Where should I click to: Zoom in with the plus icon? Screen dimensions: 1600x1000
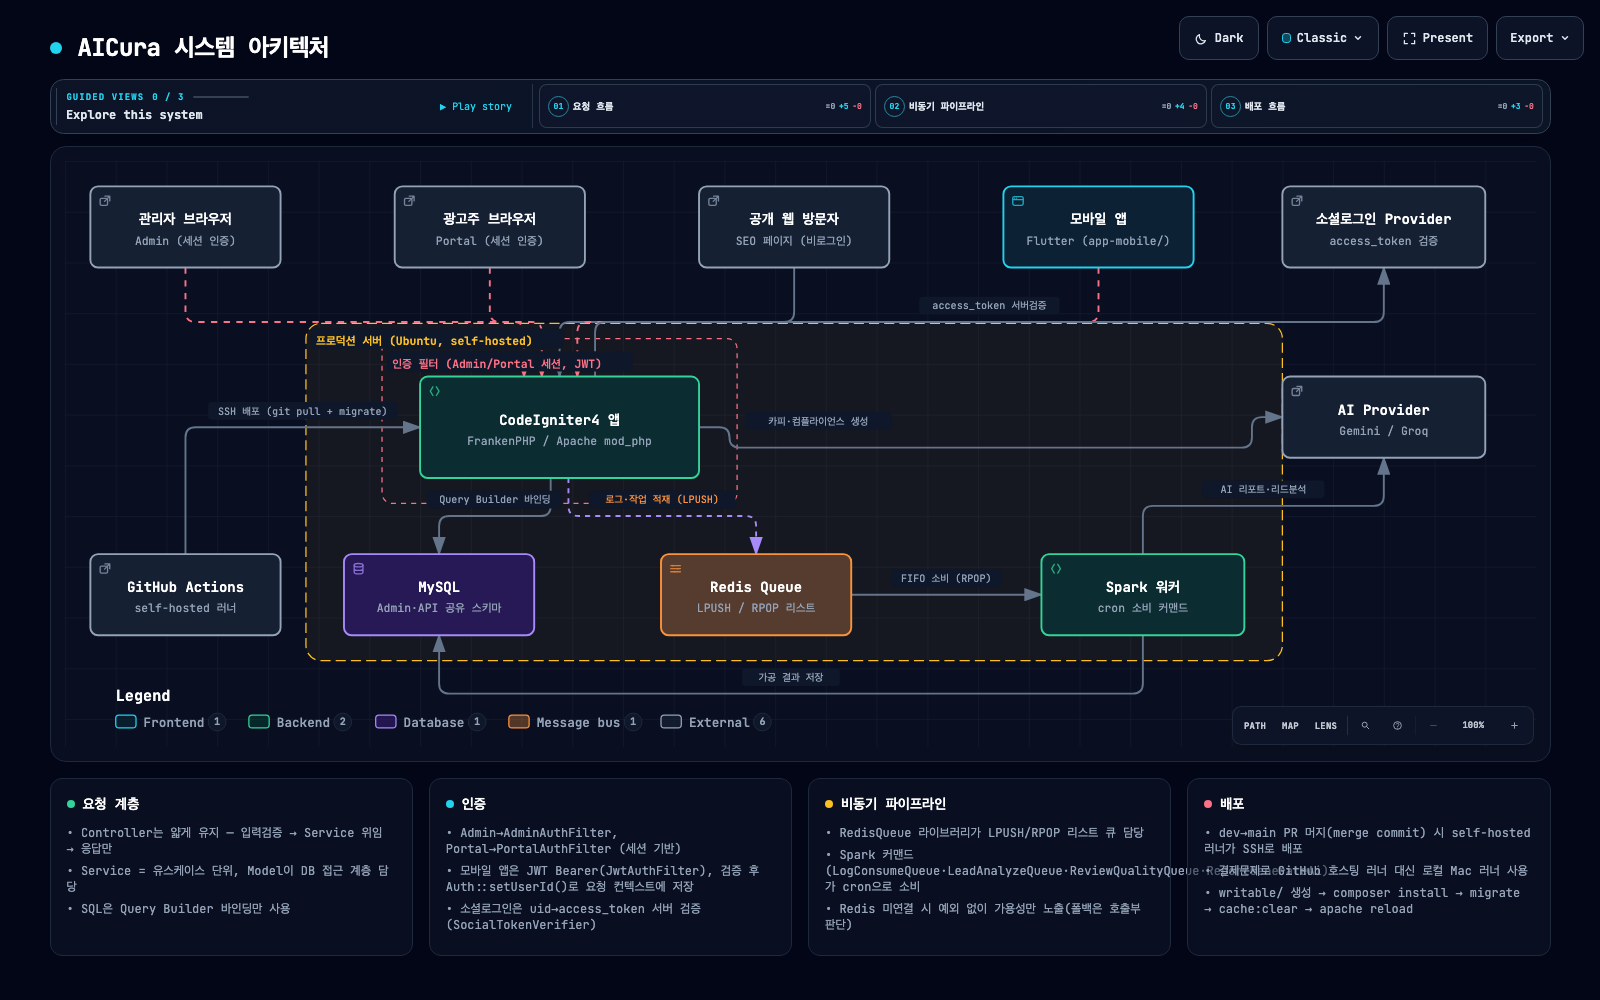pos(1514,726)
